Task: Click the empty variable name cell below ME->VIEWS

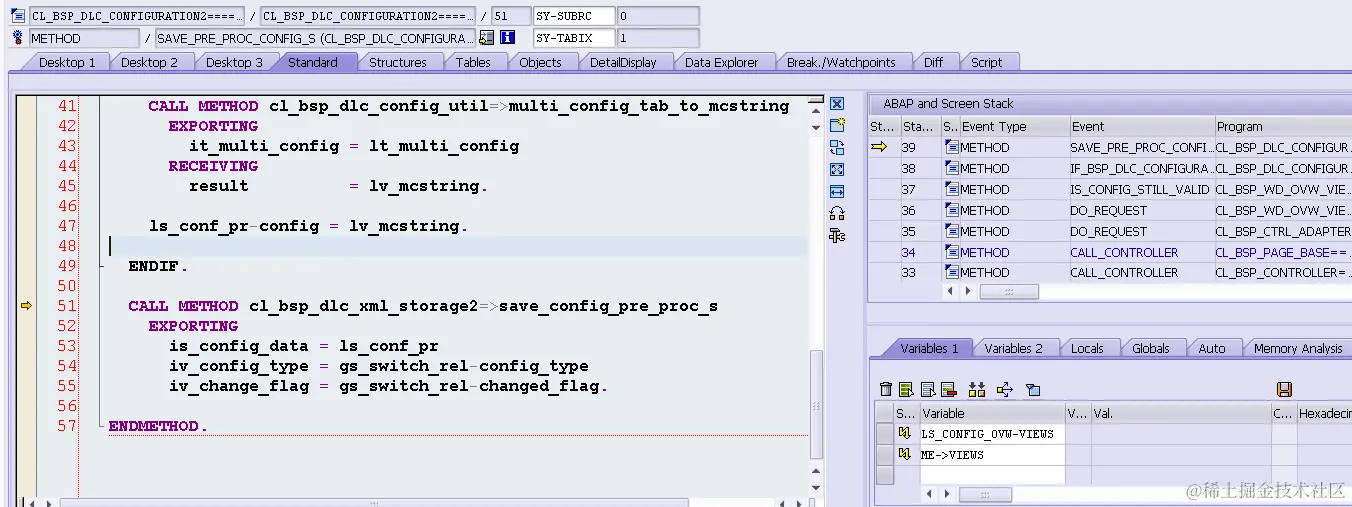Action: pos(992,475)
